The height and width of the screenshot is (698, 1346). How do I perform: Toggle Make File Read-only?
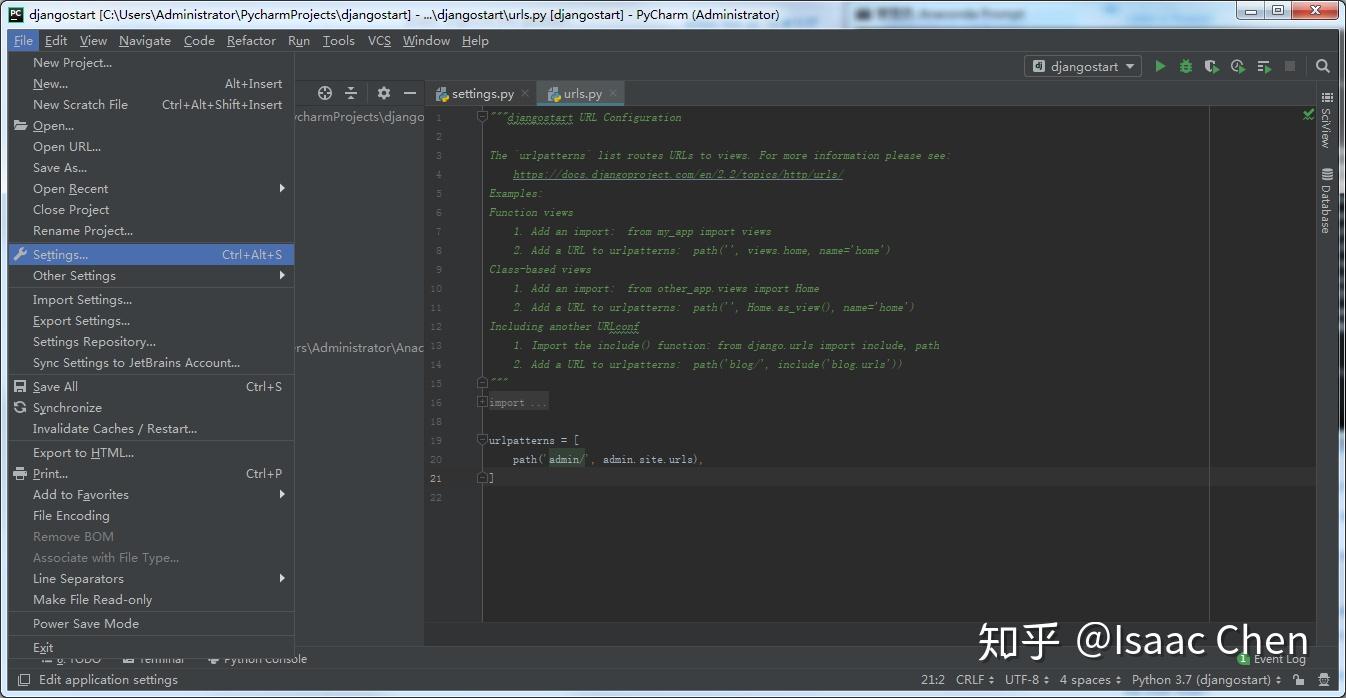151,600
